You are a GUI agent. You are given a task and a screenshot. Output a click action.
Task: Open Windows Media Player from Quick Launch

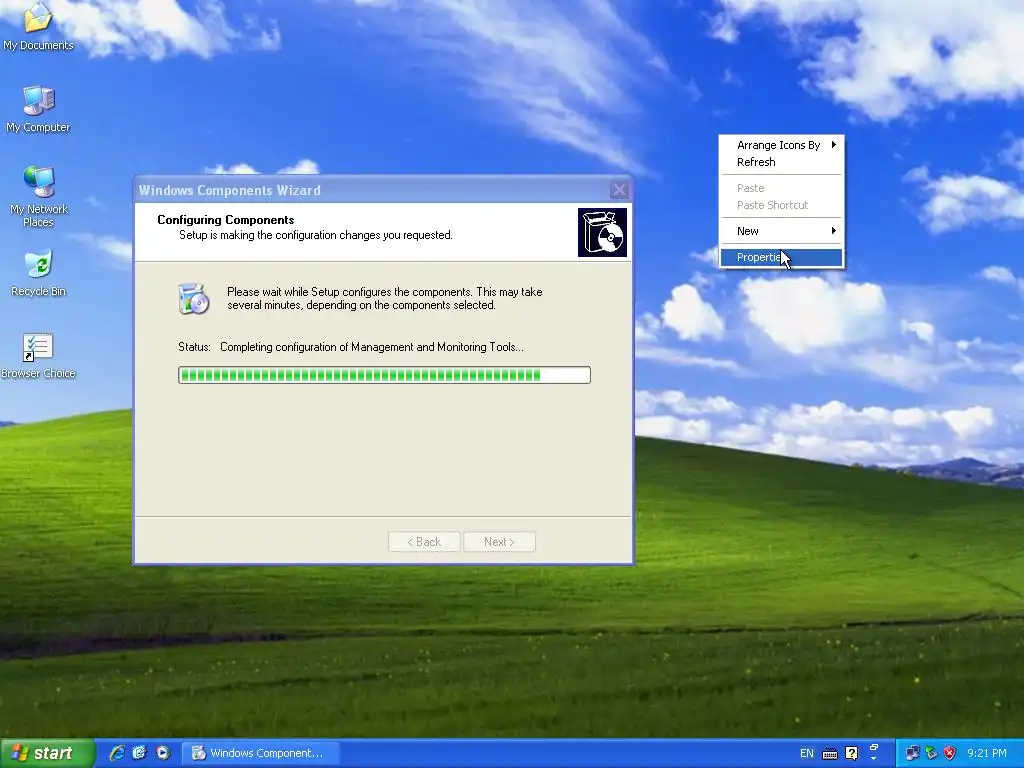pyautogui.click(x=163, y=753)
